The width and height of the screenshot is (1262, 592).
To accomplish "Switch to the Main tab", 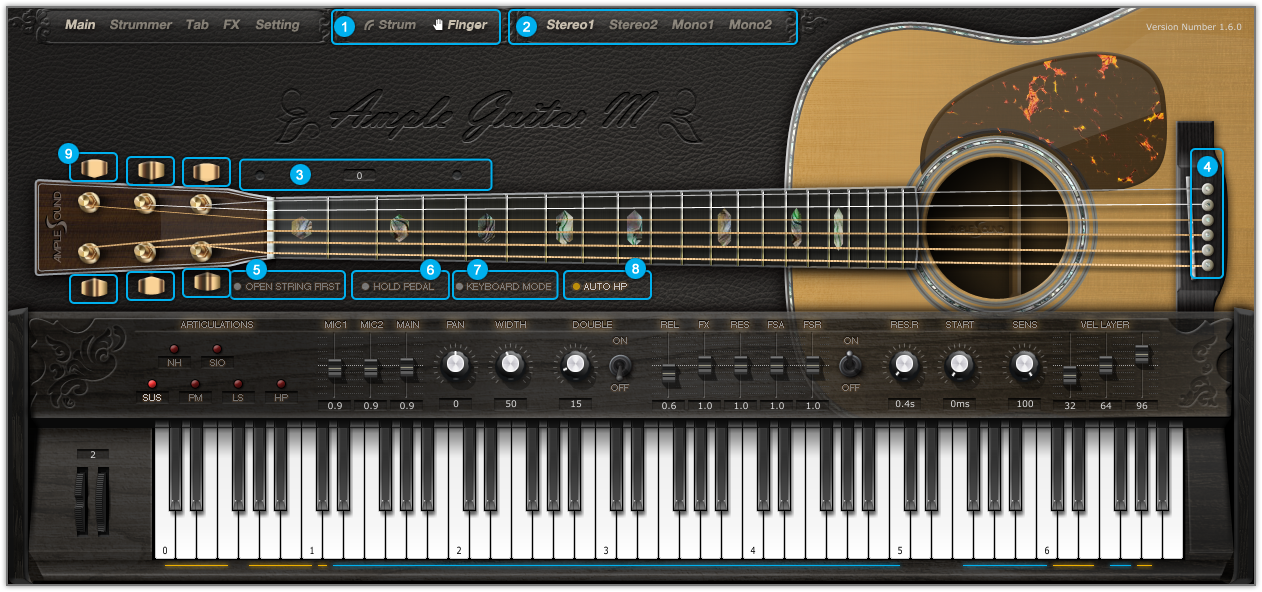I will (80, 25).
